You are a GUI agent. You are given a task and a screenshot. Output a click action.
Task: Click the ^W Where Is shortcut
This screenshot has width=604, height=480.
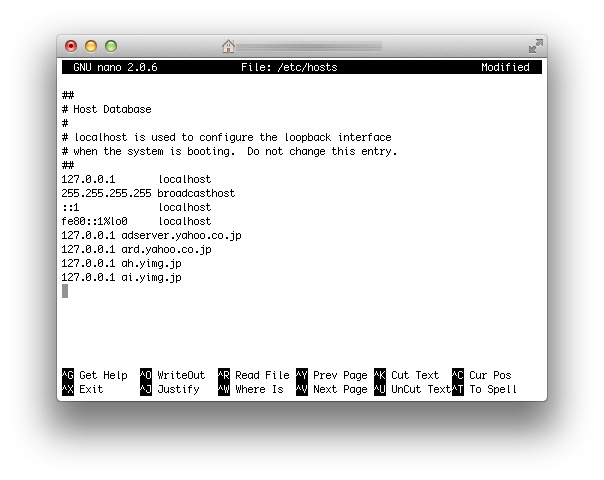251,389
